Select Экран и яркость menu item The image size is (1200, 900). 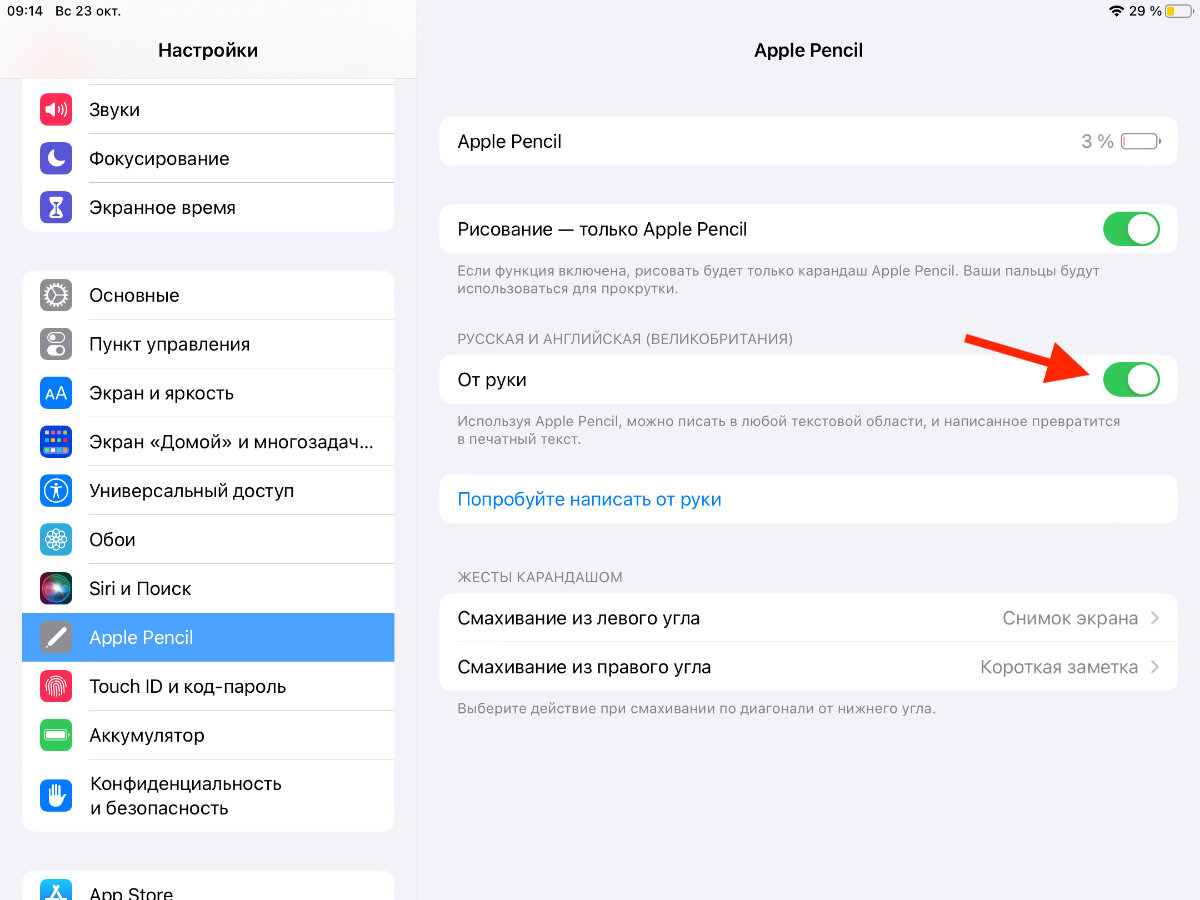[208, 393]
